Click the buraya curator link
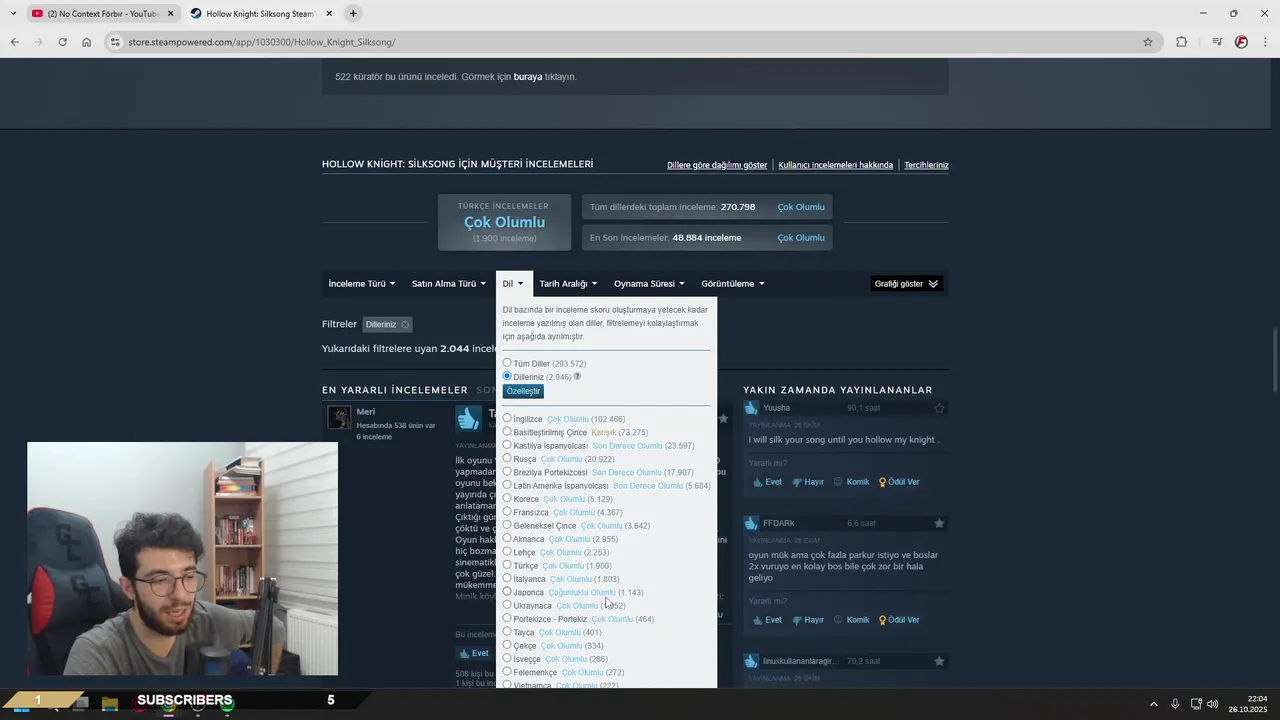Viewport: 1280px width, 720px height. [x=528, y=77]
